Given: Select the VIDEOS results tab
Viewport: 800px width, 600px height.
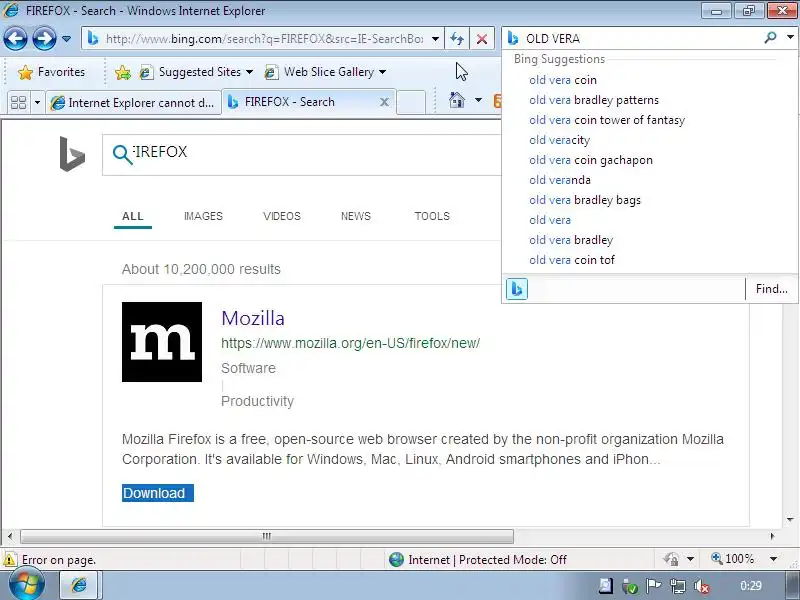Looking at the screenshot, I should pyautogui.click(x=282, y=216).
